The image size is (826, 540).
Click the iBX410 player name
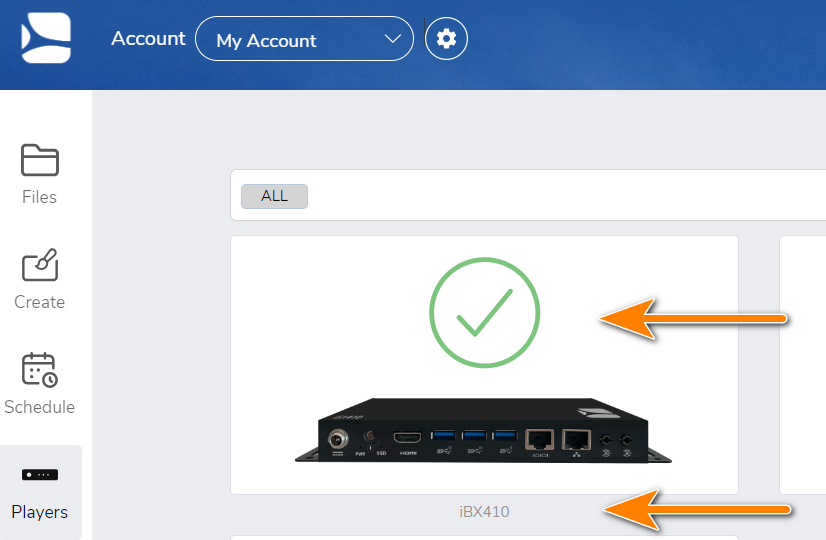click(484, 512)
